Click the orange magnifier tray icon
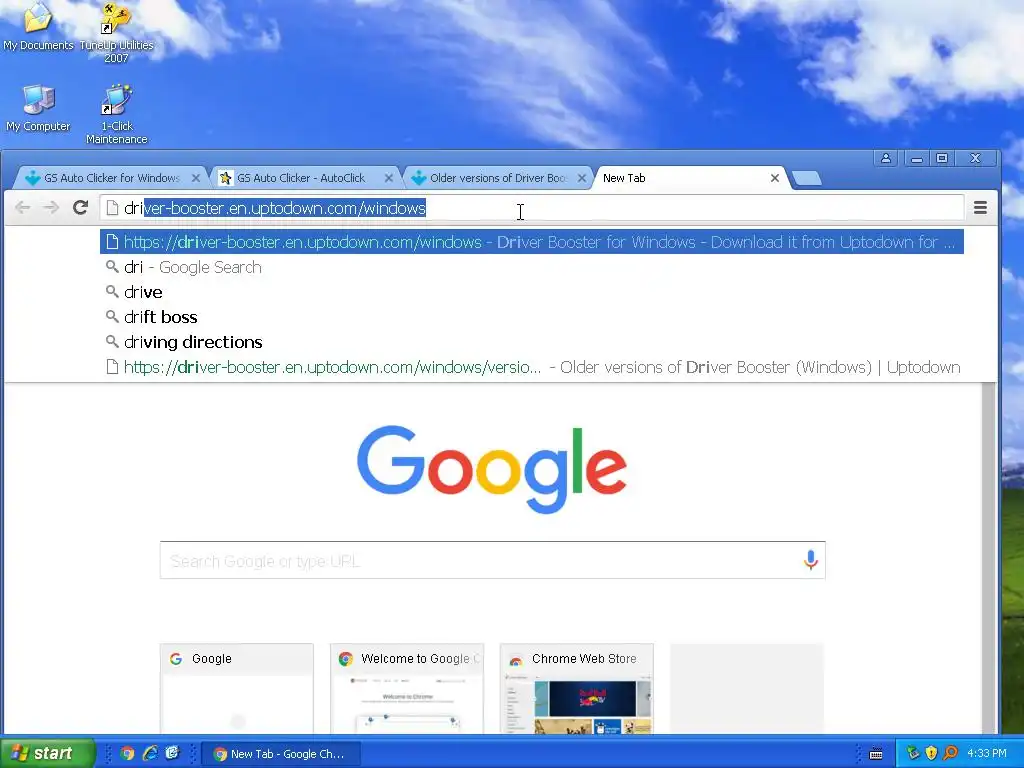The image size is (1024, 768). 950,754
